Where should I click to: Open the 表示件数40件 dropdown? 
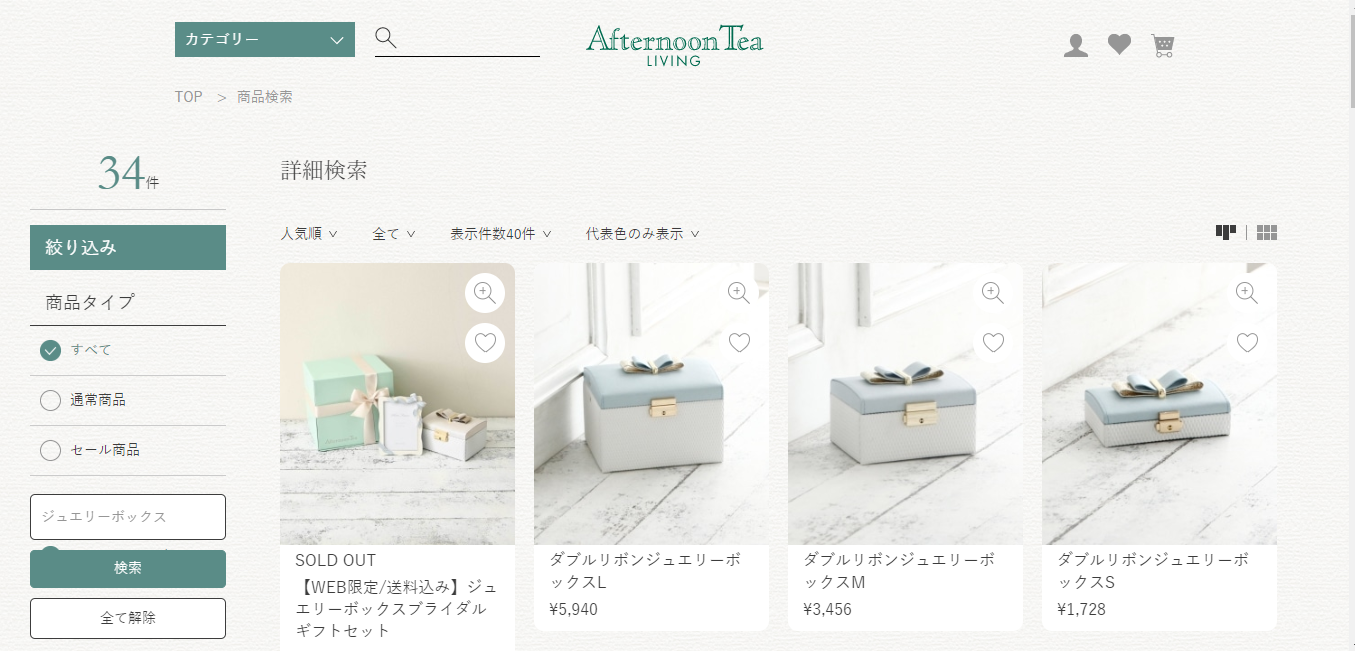tap(501, 234)
